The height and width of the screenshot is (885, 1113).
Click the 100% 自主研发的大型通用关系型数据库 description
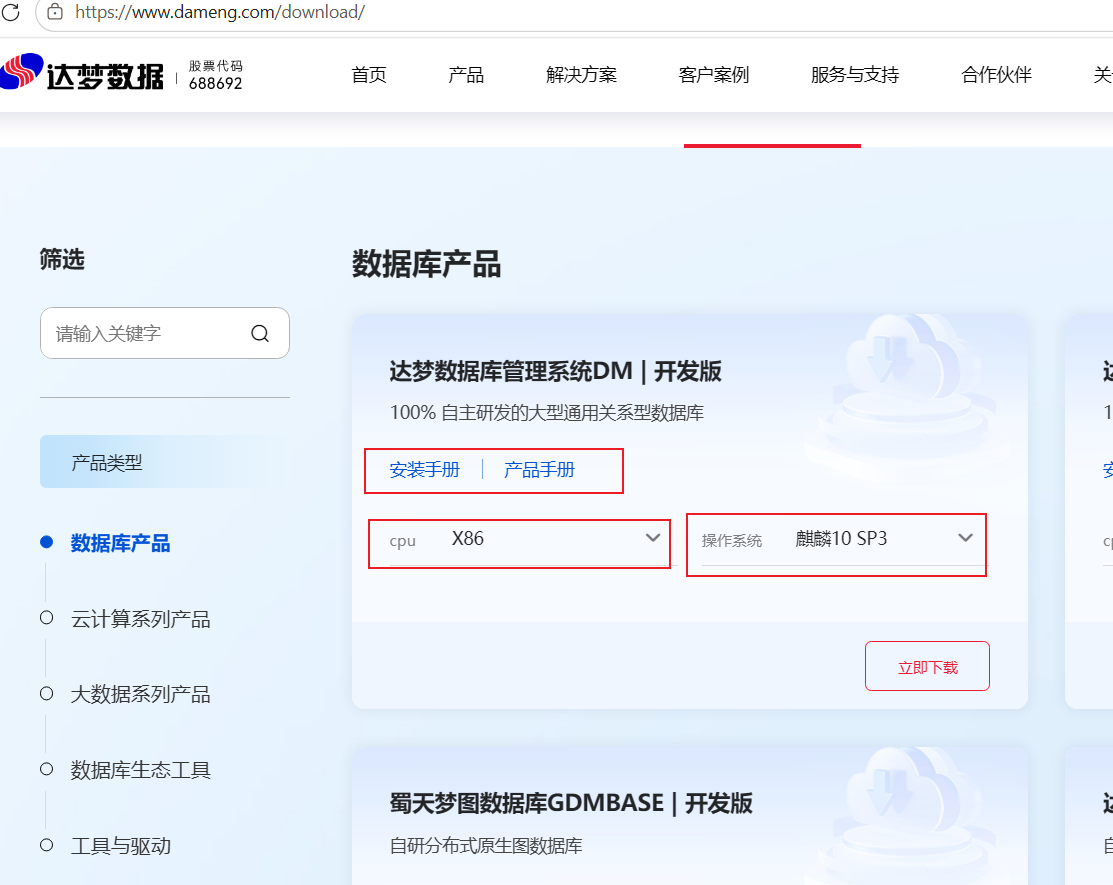point(547,412)
